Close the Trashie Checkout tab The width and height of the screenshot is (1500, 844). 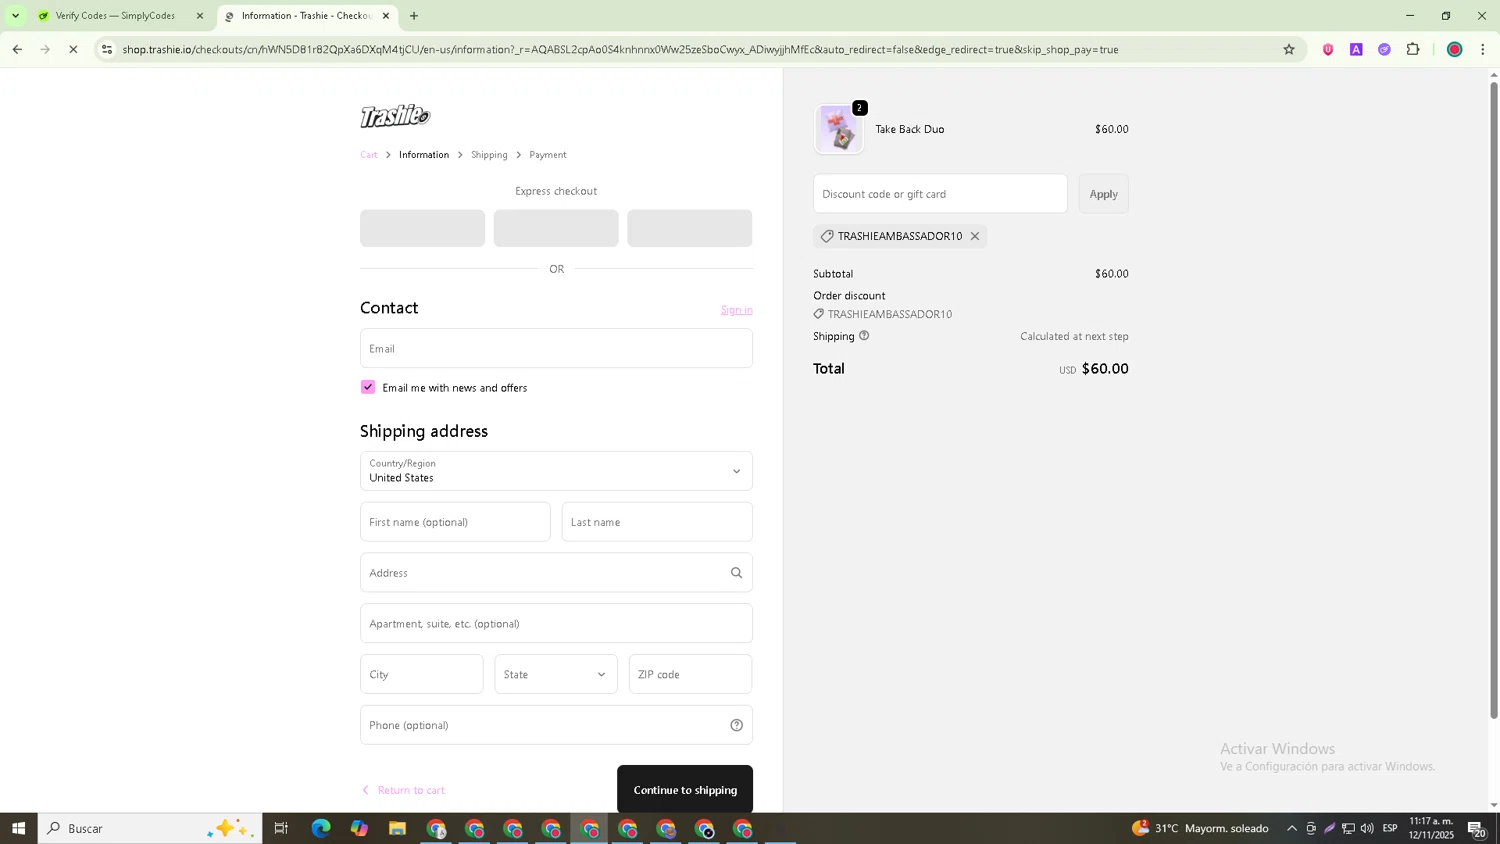[386, 16]
